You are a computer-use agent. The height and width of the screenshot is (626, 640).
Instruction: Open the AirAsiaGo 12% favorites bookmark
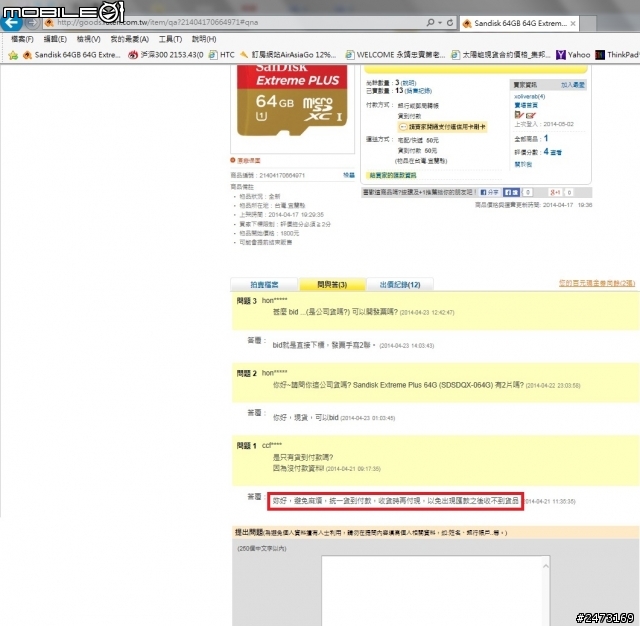(289, 55)
